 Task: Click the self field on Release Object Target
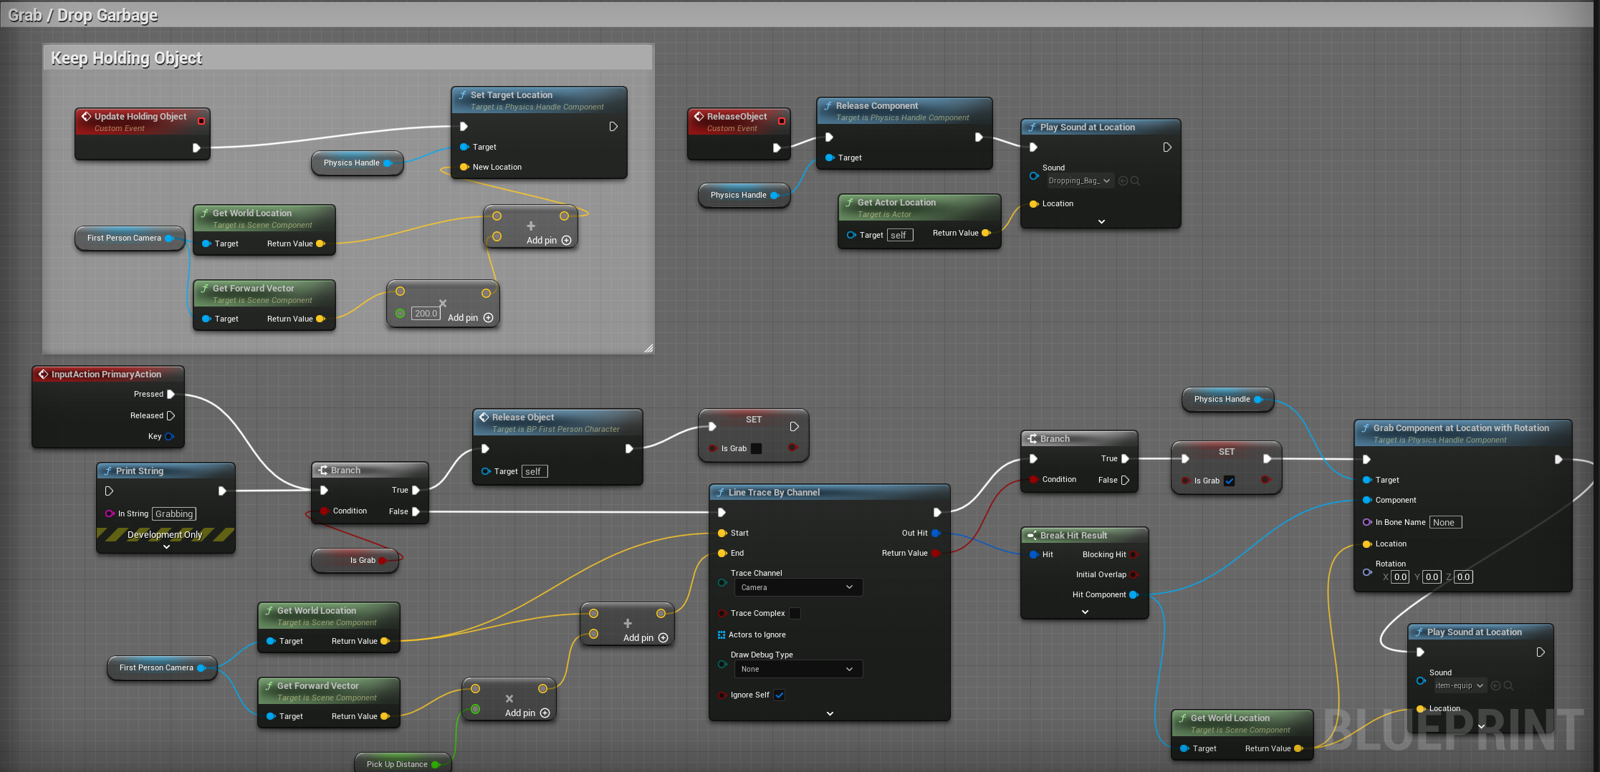(535, 471)
